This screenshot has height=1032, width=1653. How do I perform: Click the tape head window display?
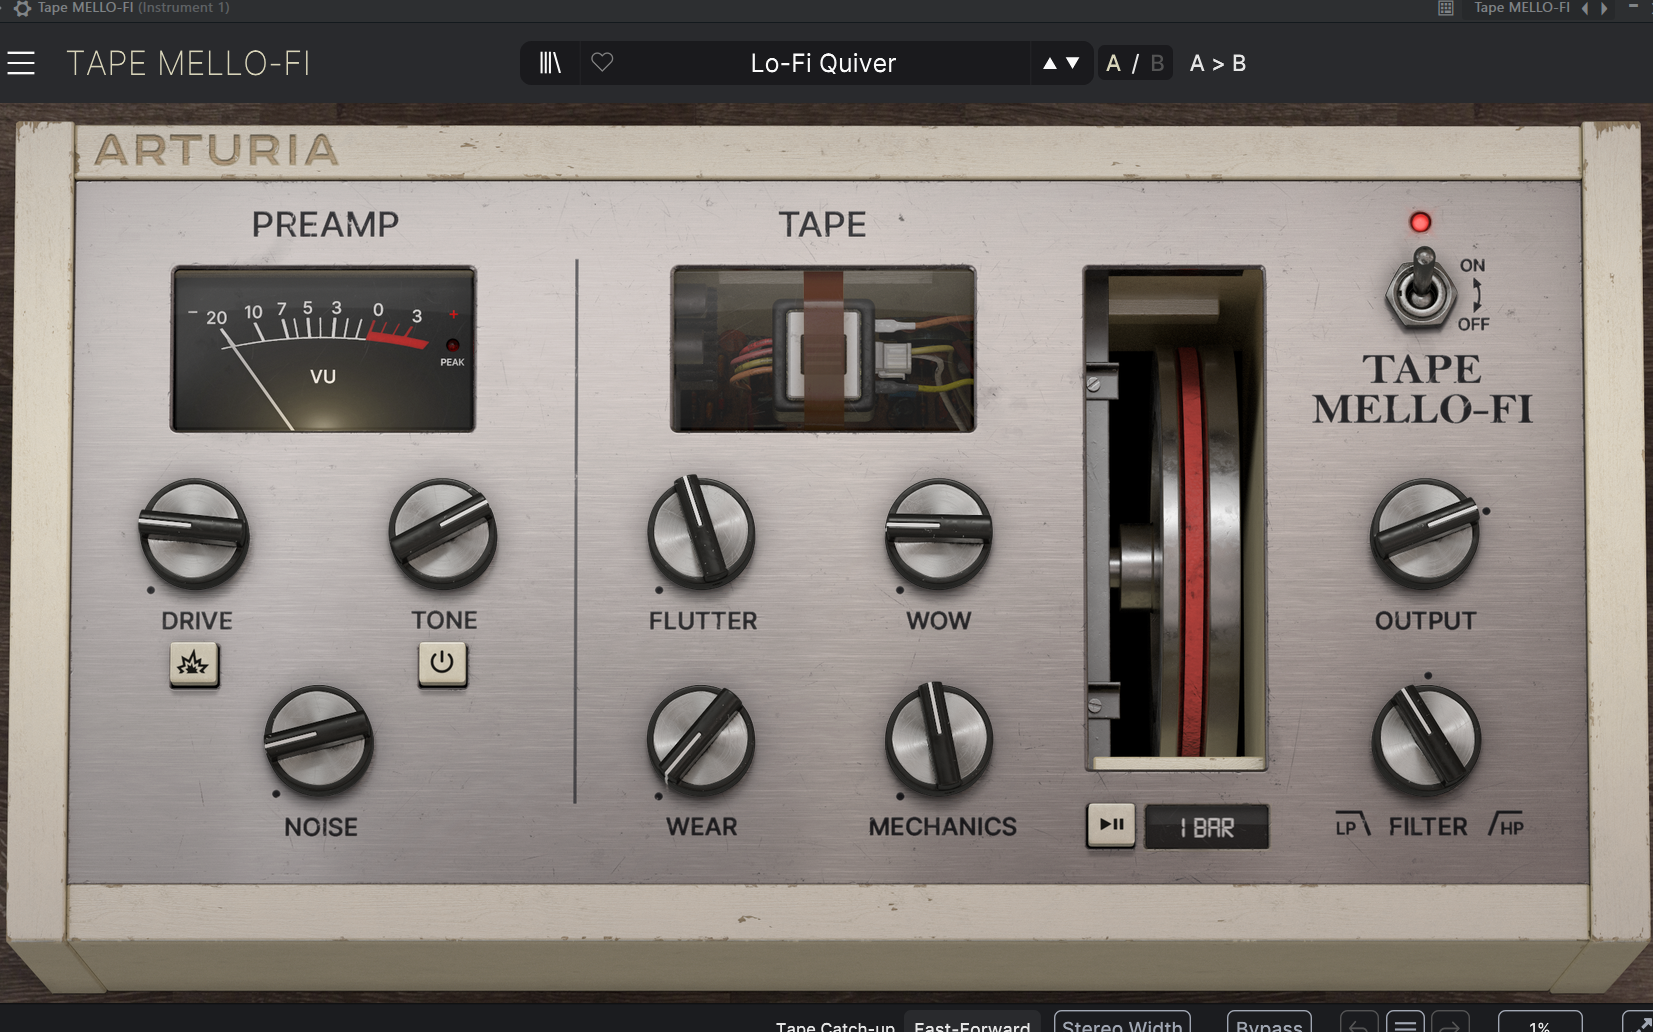823,349
